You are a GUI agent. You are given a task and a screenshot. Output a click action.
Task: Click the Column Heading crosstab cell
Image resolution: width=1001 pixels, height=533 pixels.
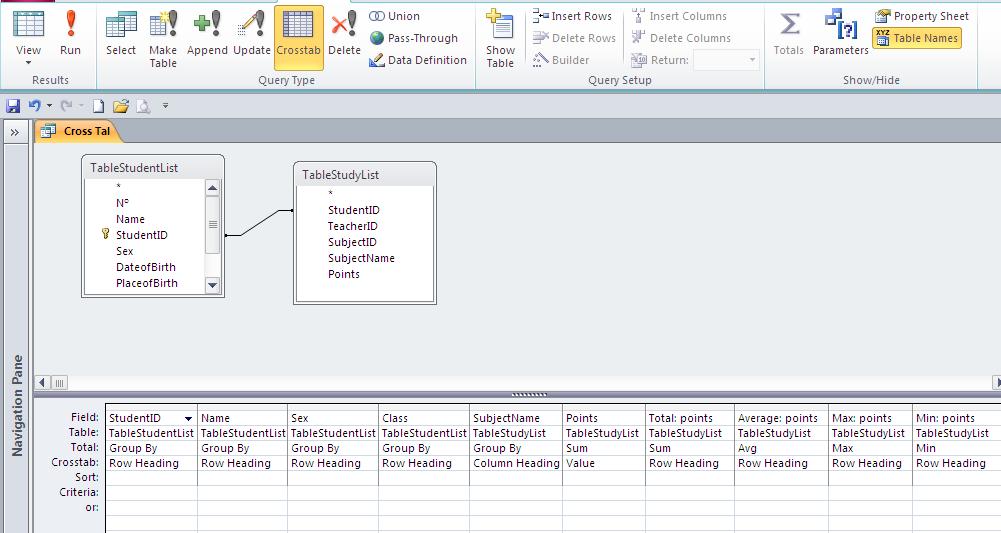tap(515, 463)
